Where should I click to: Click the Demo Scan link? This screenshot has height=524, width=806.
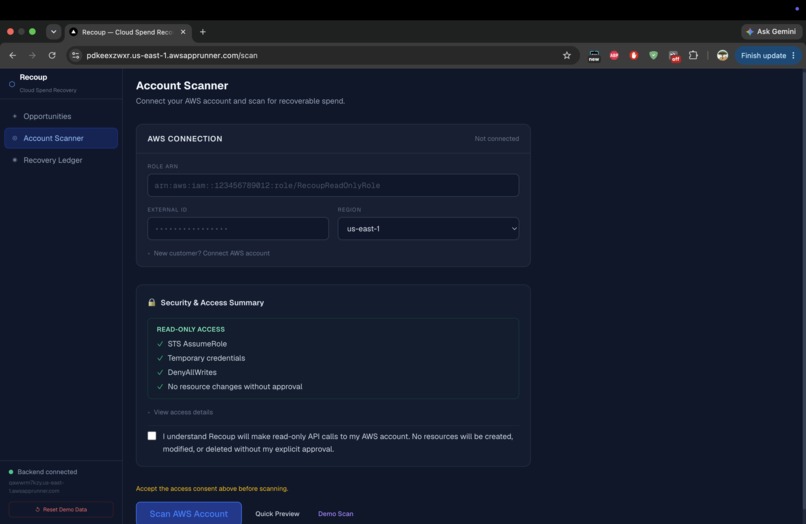pos(336,513)
